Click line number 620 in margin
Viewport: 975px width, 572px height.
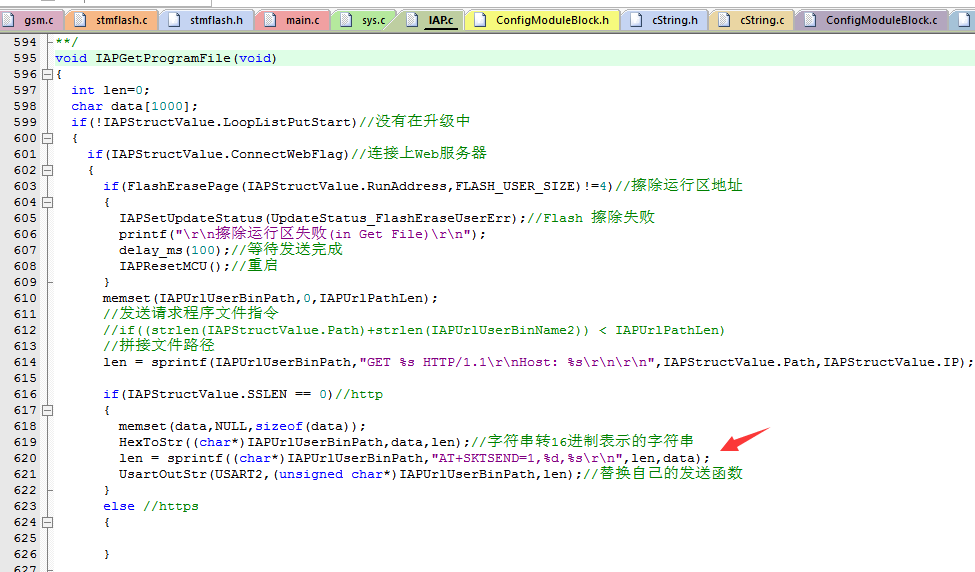point(25,458)
